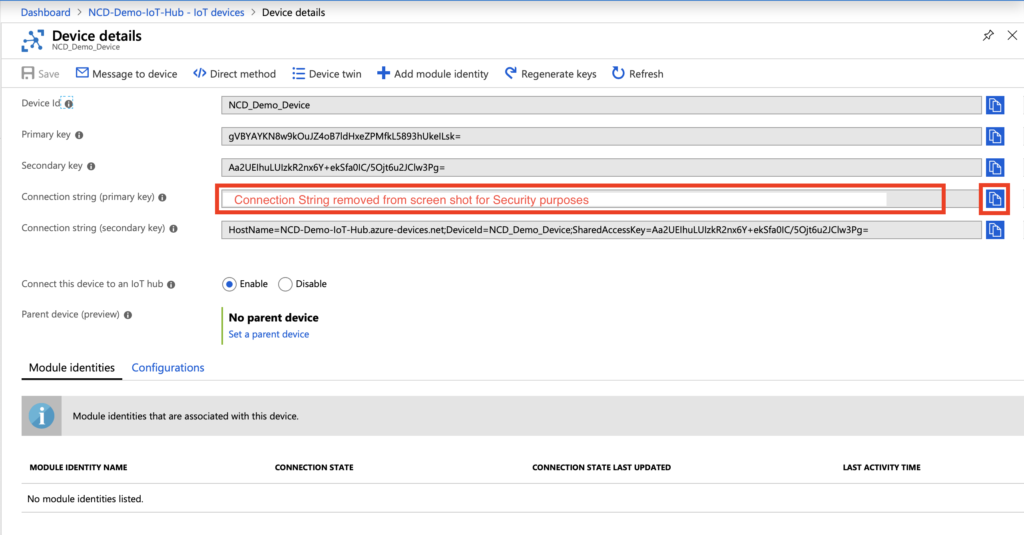Open Message to device
Screen dimensions: 1024x535
coord(127,74)
